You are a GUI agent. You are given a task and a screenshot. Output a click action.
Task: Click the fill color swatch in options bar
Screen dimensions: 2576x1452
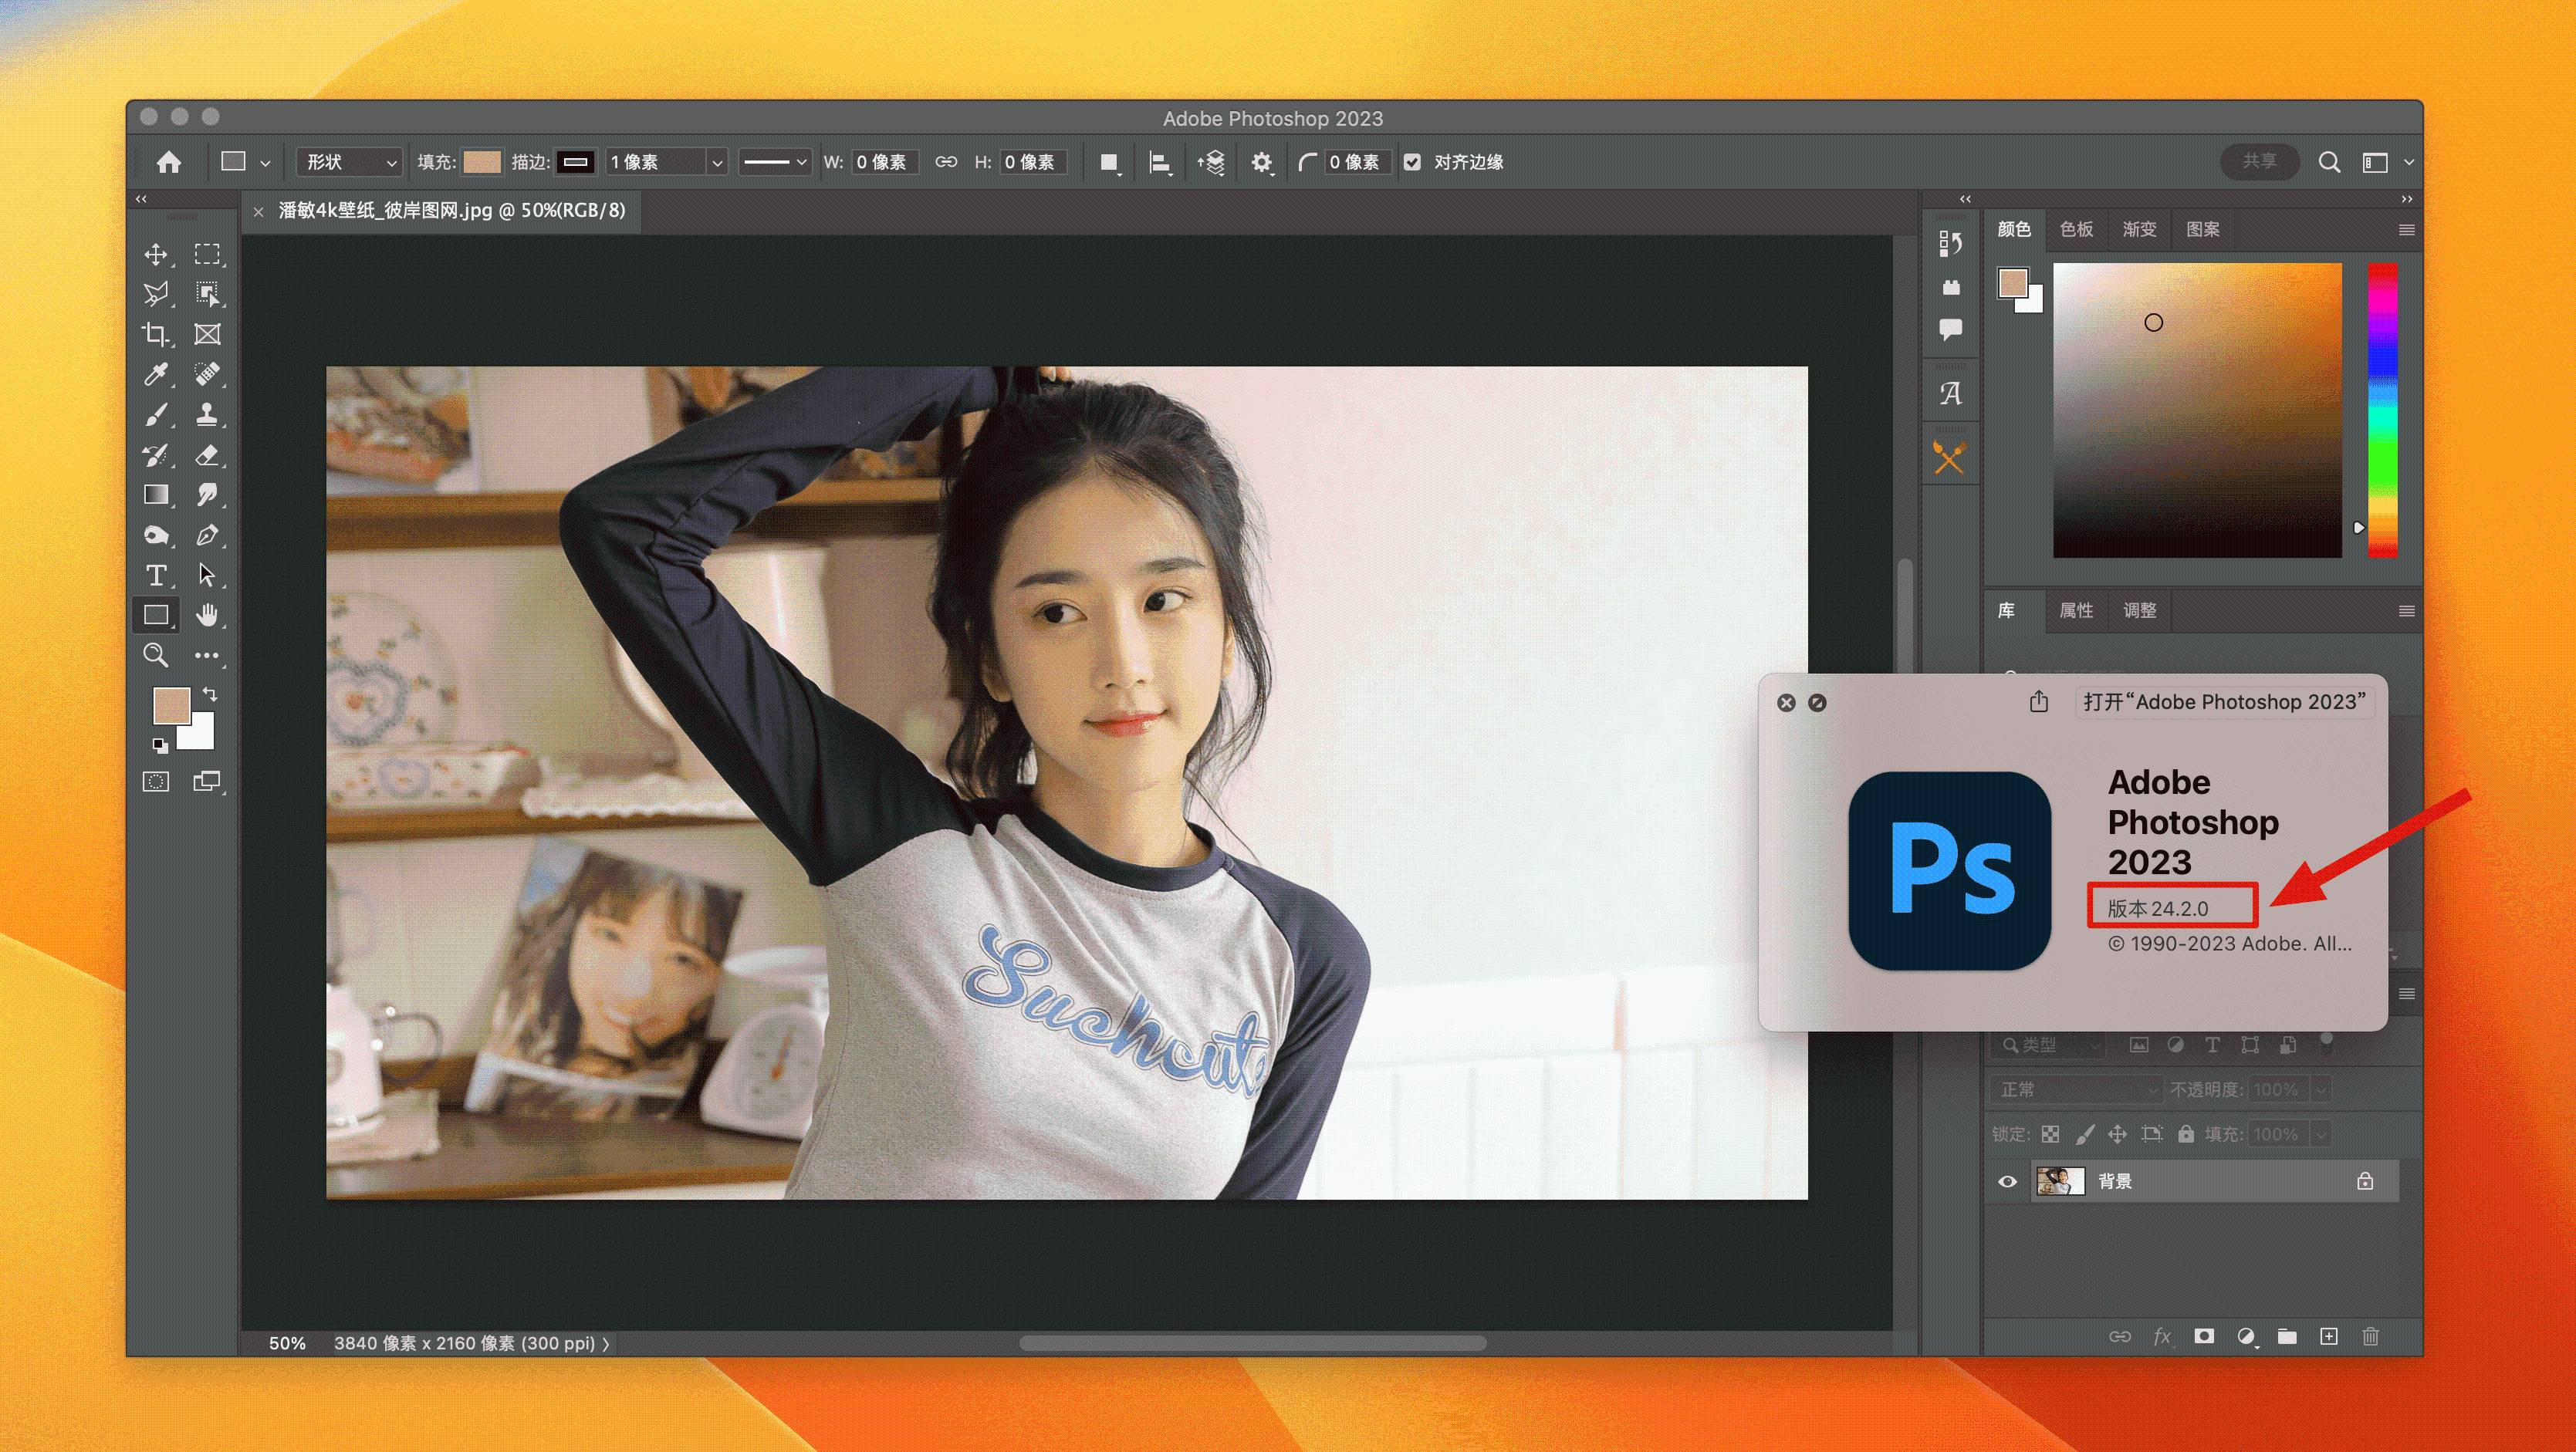point(481,162)
